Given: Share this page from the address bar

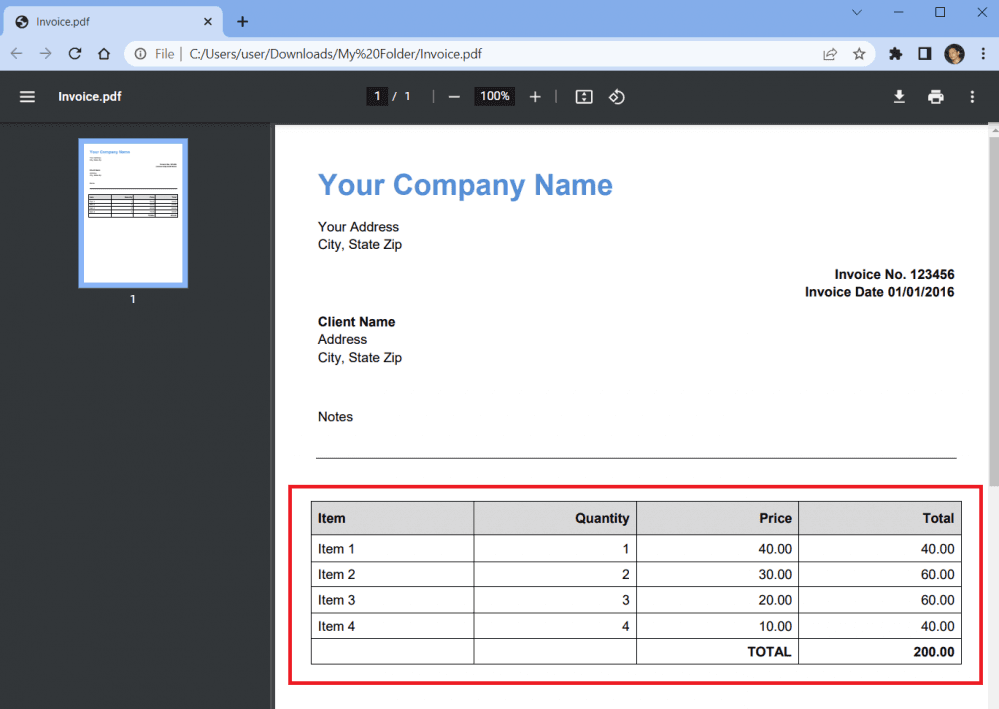Looking at the screenshot, I should click(x=830, y=54).
